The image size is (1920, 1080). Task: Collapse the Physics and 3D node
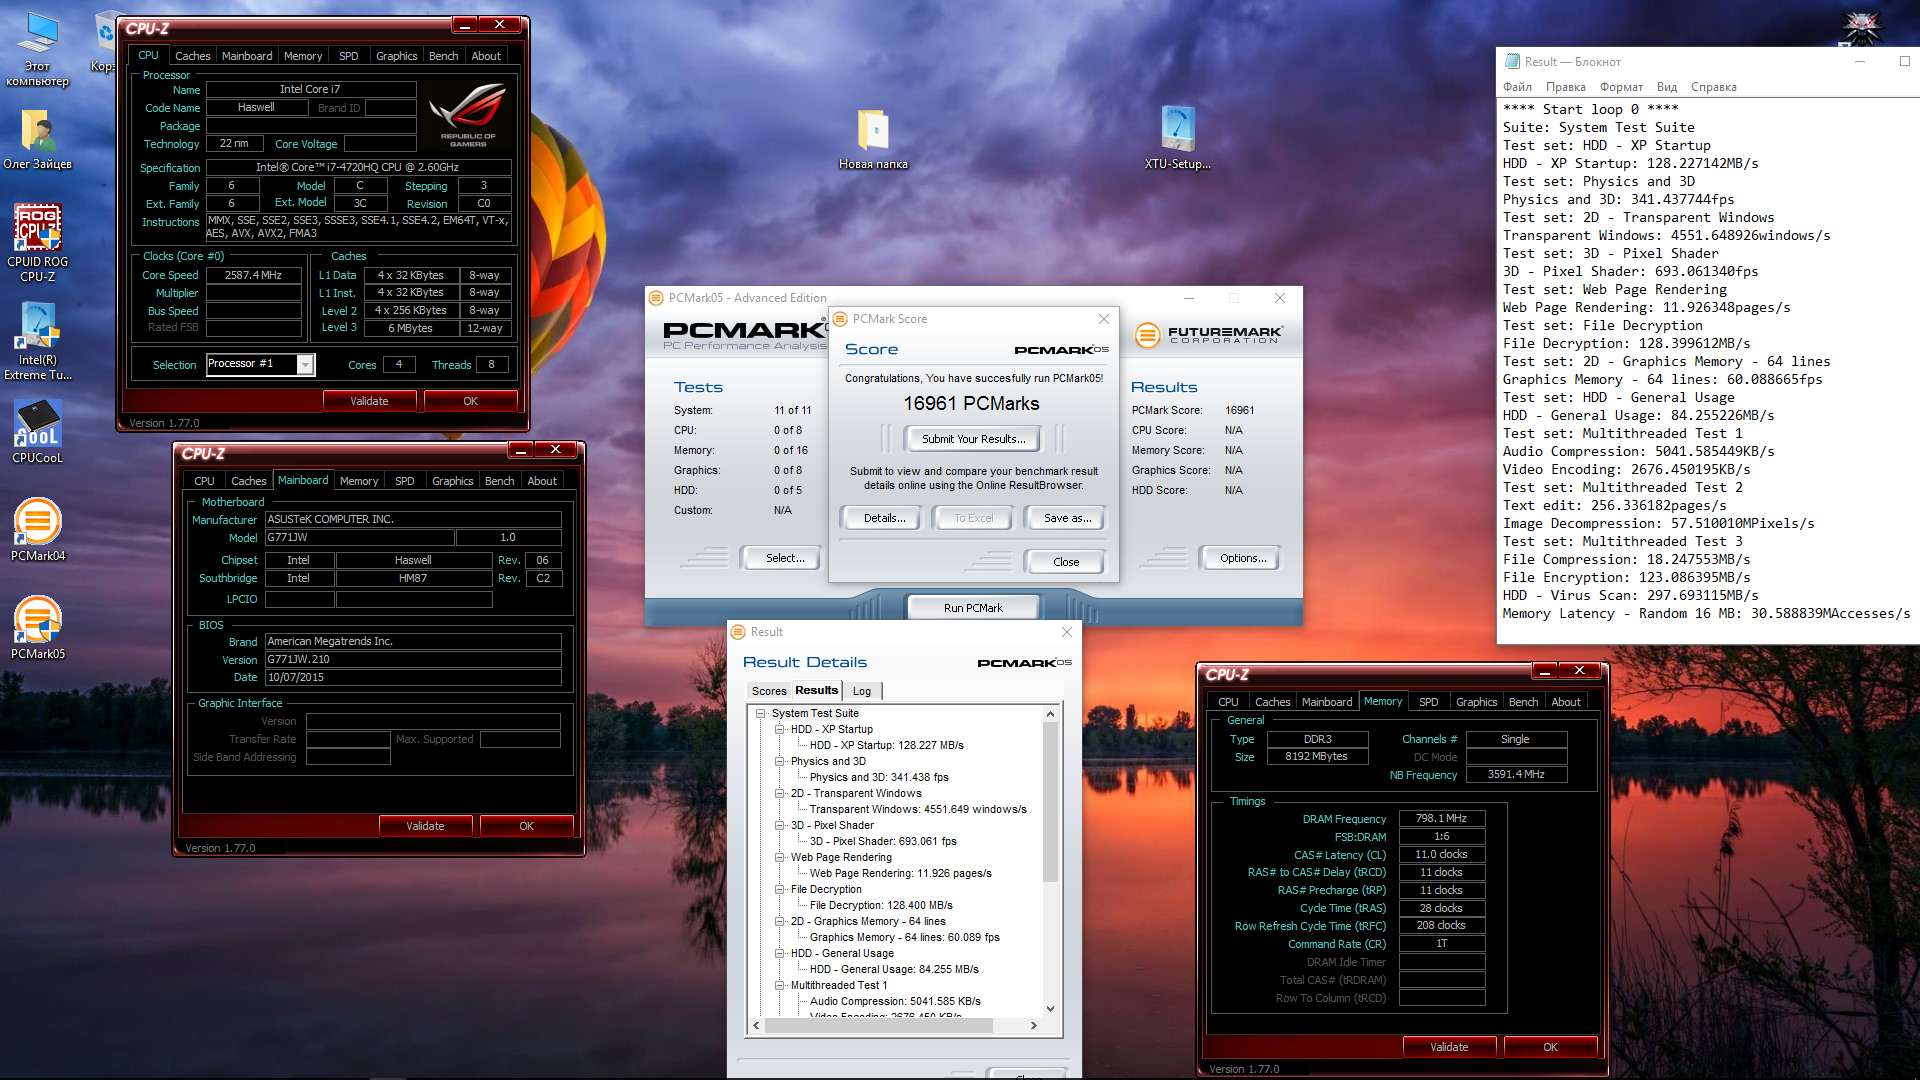click(x=780, y=762)
